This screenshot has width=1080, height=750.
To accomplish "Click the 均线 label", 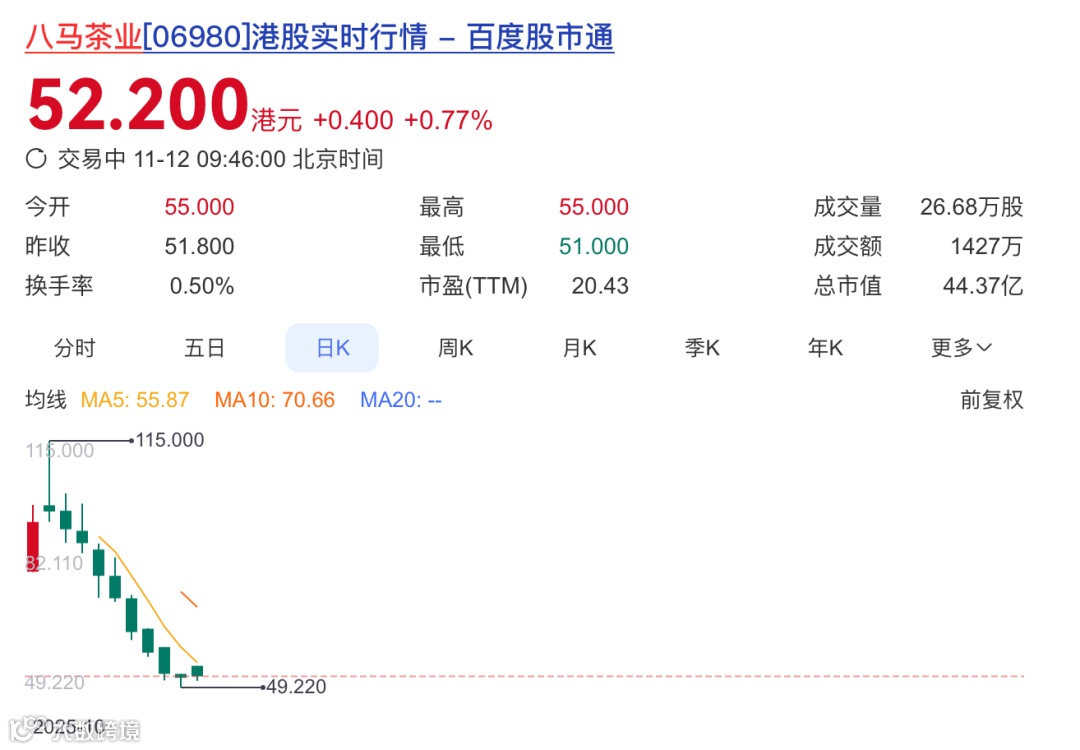I will coord(45,399).
